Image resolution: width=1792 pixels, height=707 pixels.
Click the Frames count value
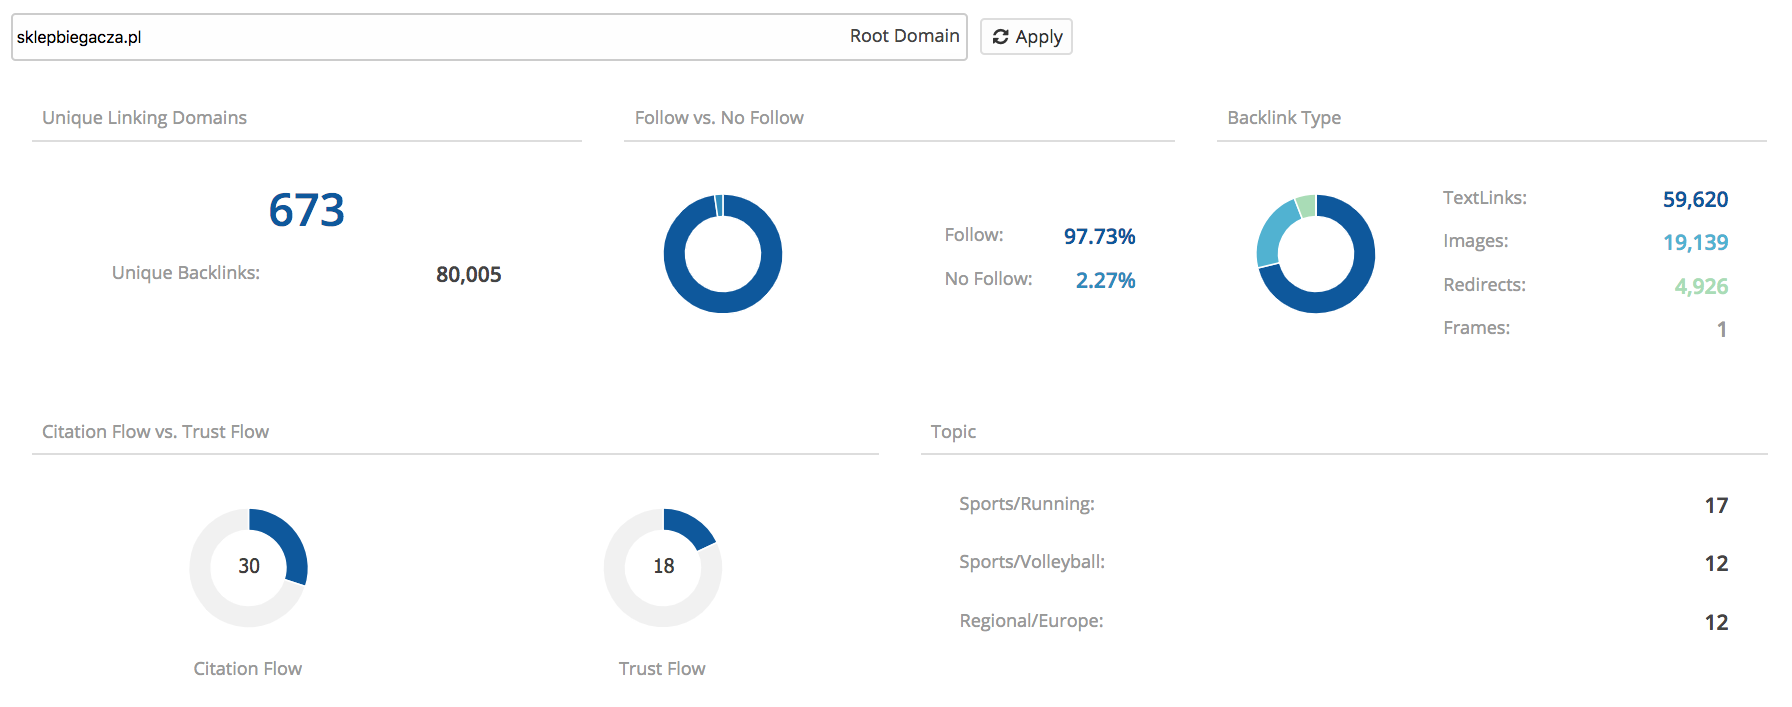tap(1721, 330)
